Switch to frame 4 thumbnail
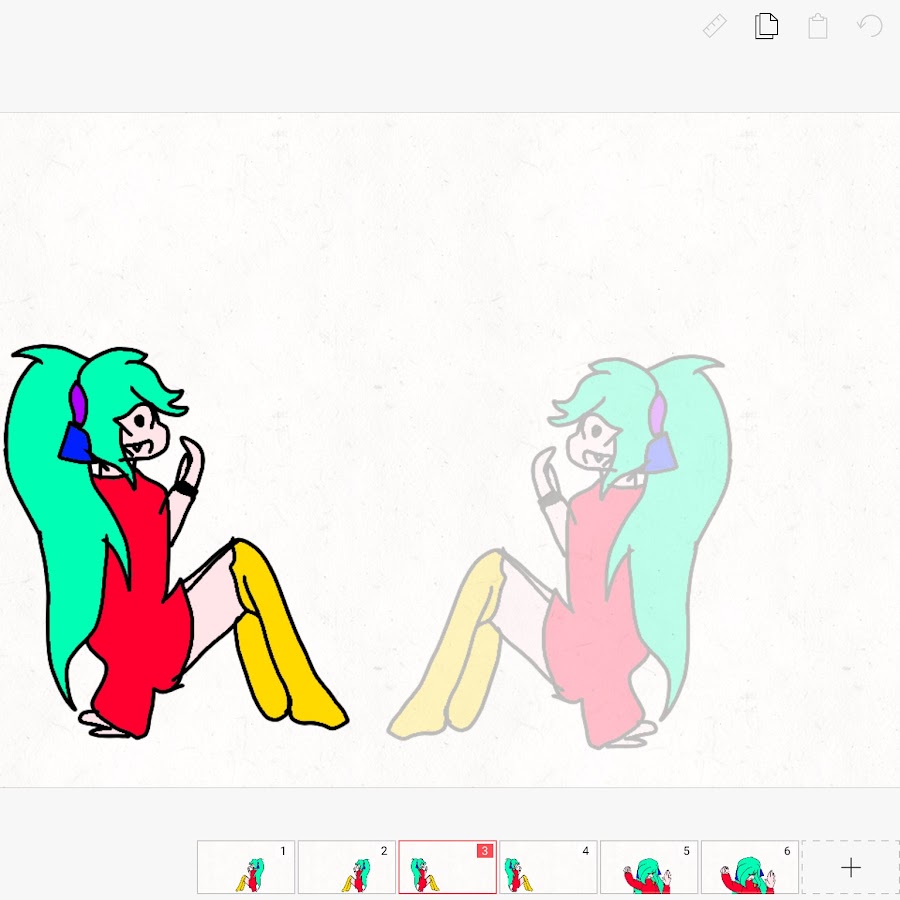 548,867
